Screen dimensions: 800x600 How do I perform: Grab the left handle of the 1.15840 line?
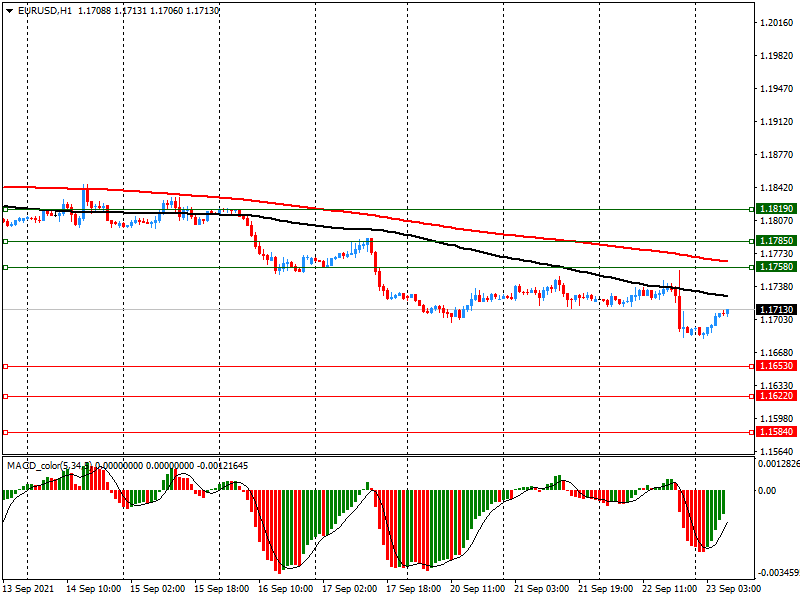(6, 433)
